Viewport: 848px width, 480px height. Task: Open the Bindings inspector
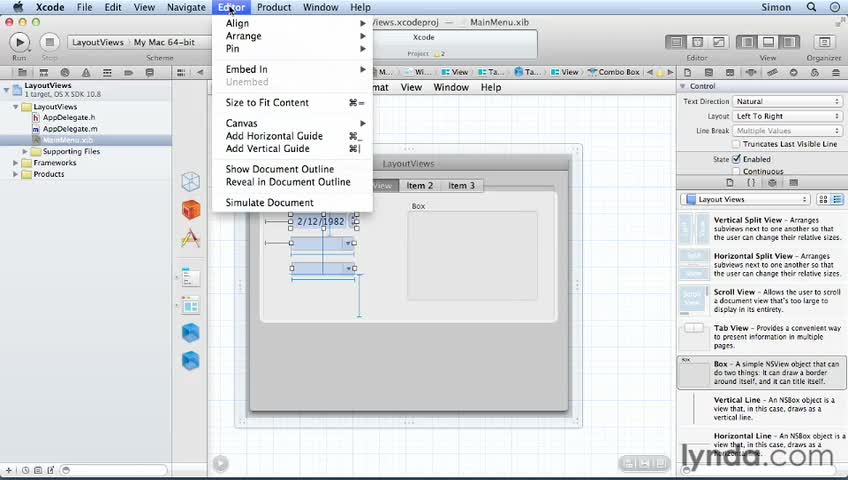click(x=814, y=72)
